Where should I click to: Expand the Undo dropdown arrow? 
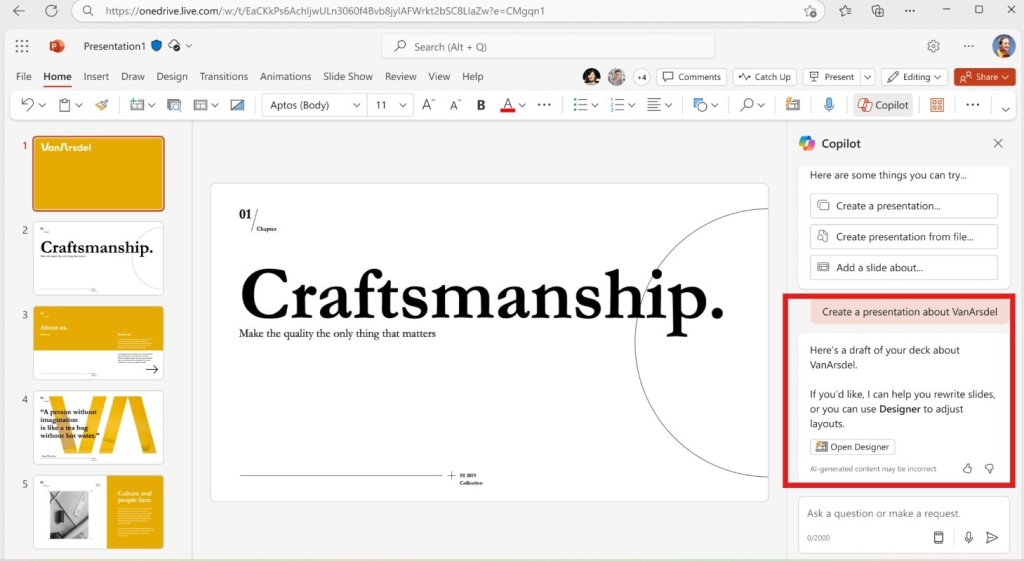[x=42, y=105]
